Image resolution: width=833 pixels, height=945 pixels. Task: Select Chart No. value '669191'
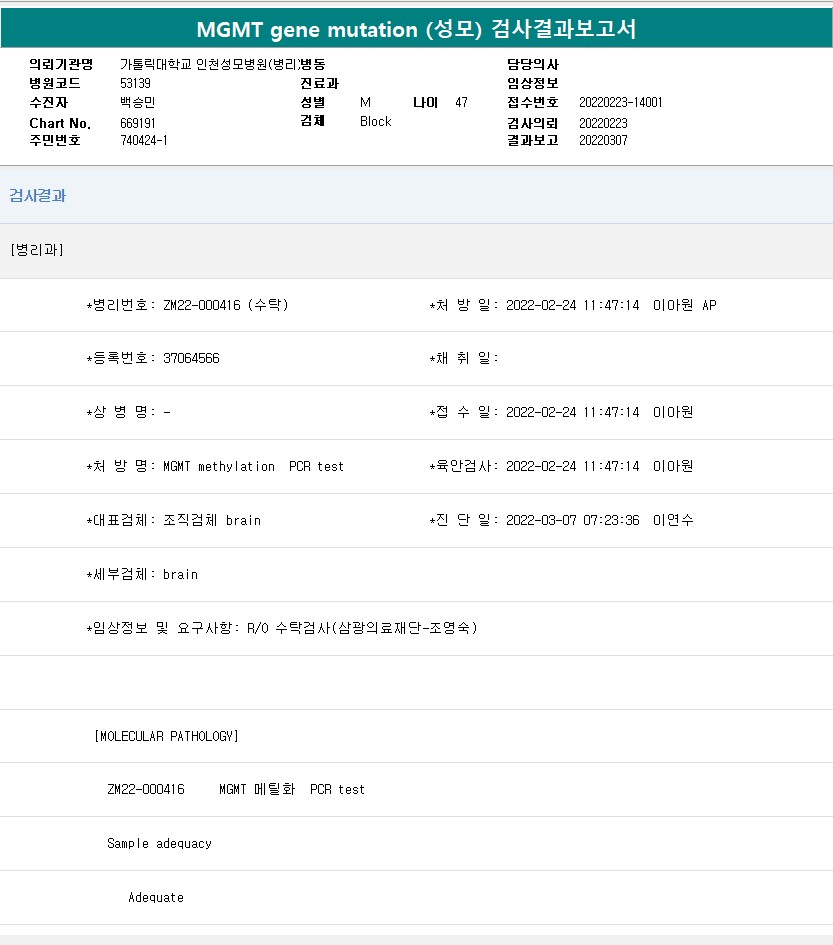137,123
